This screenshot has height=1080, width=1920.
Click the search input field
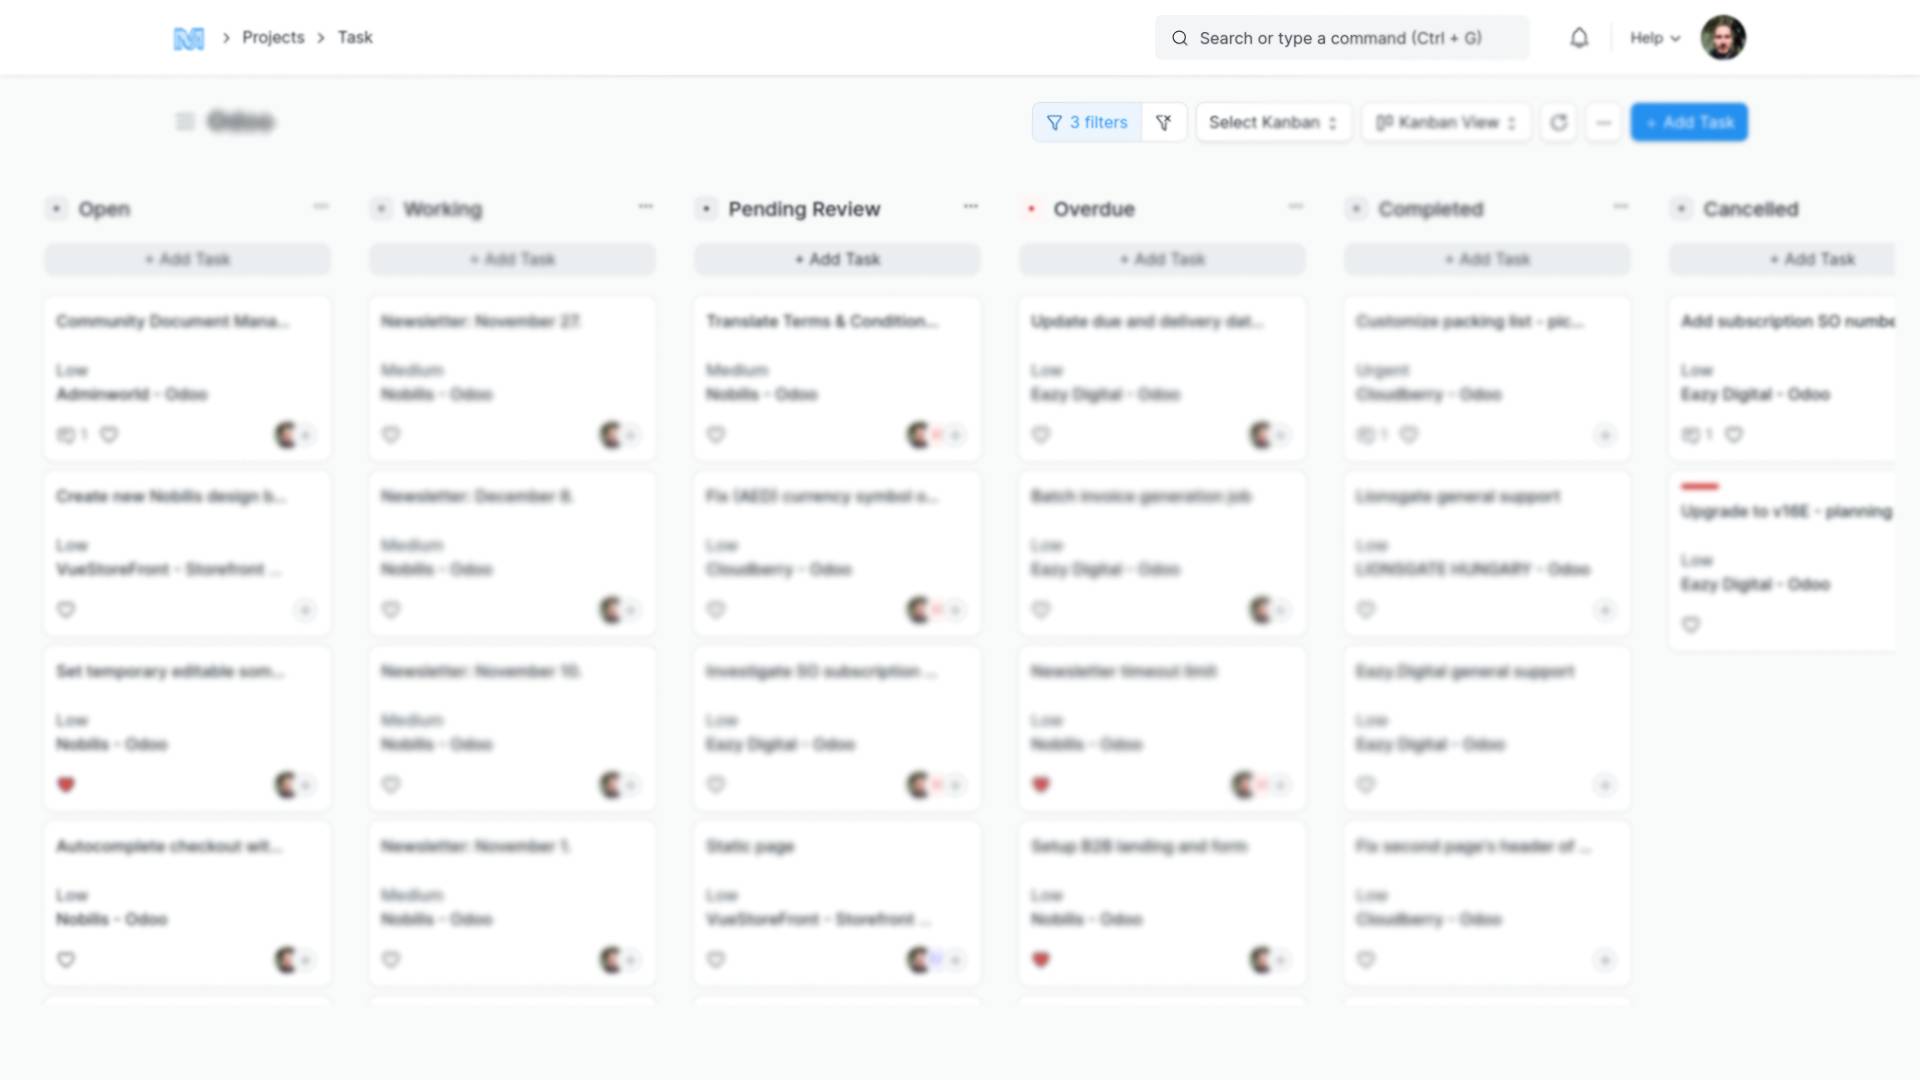point(1340,37)
